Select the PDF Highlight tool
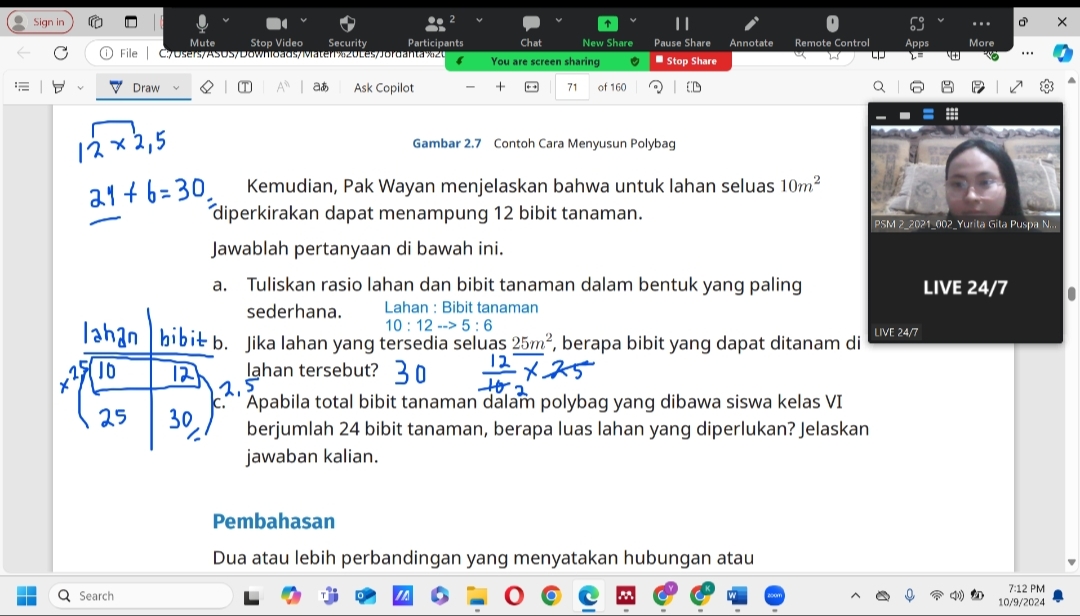This screenshot has height=616, width=1080. tap(59, 87)
